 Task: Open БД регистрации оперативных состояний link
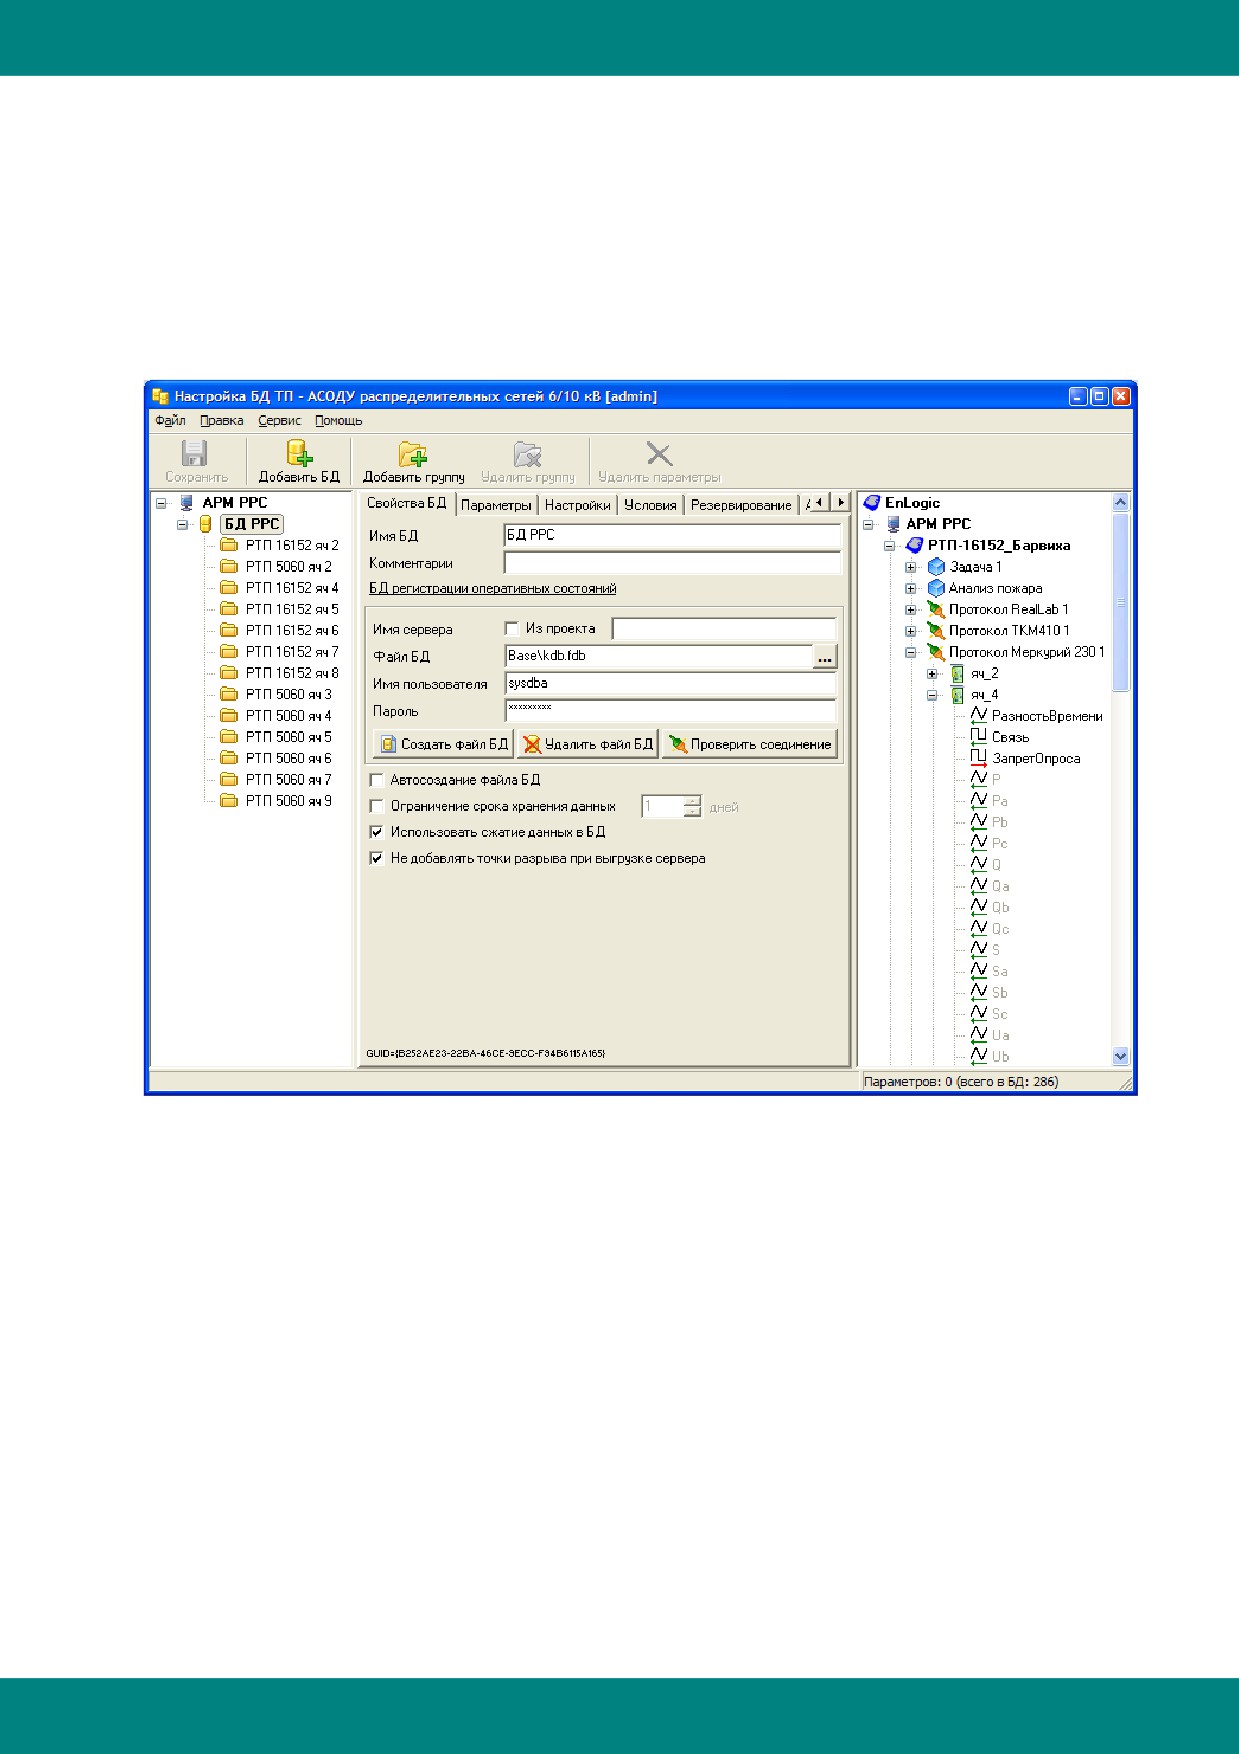coord(493,588)
